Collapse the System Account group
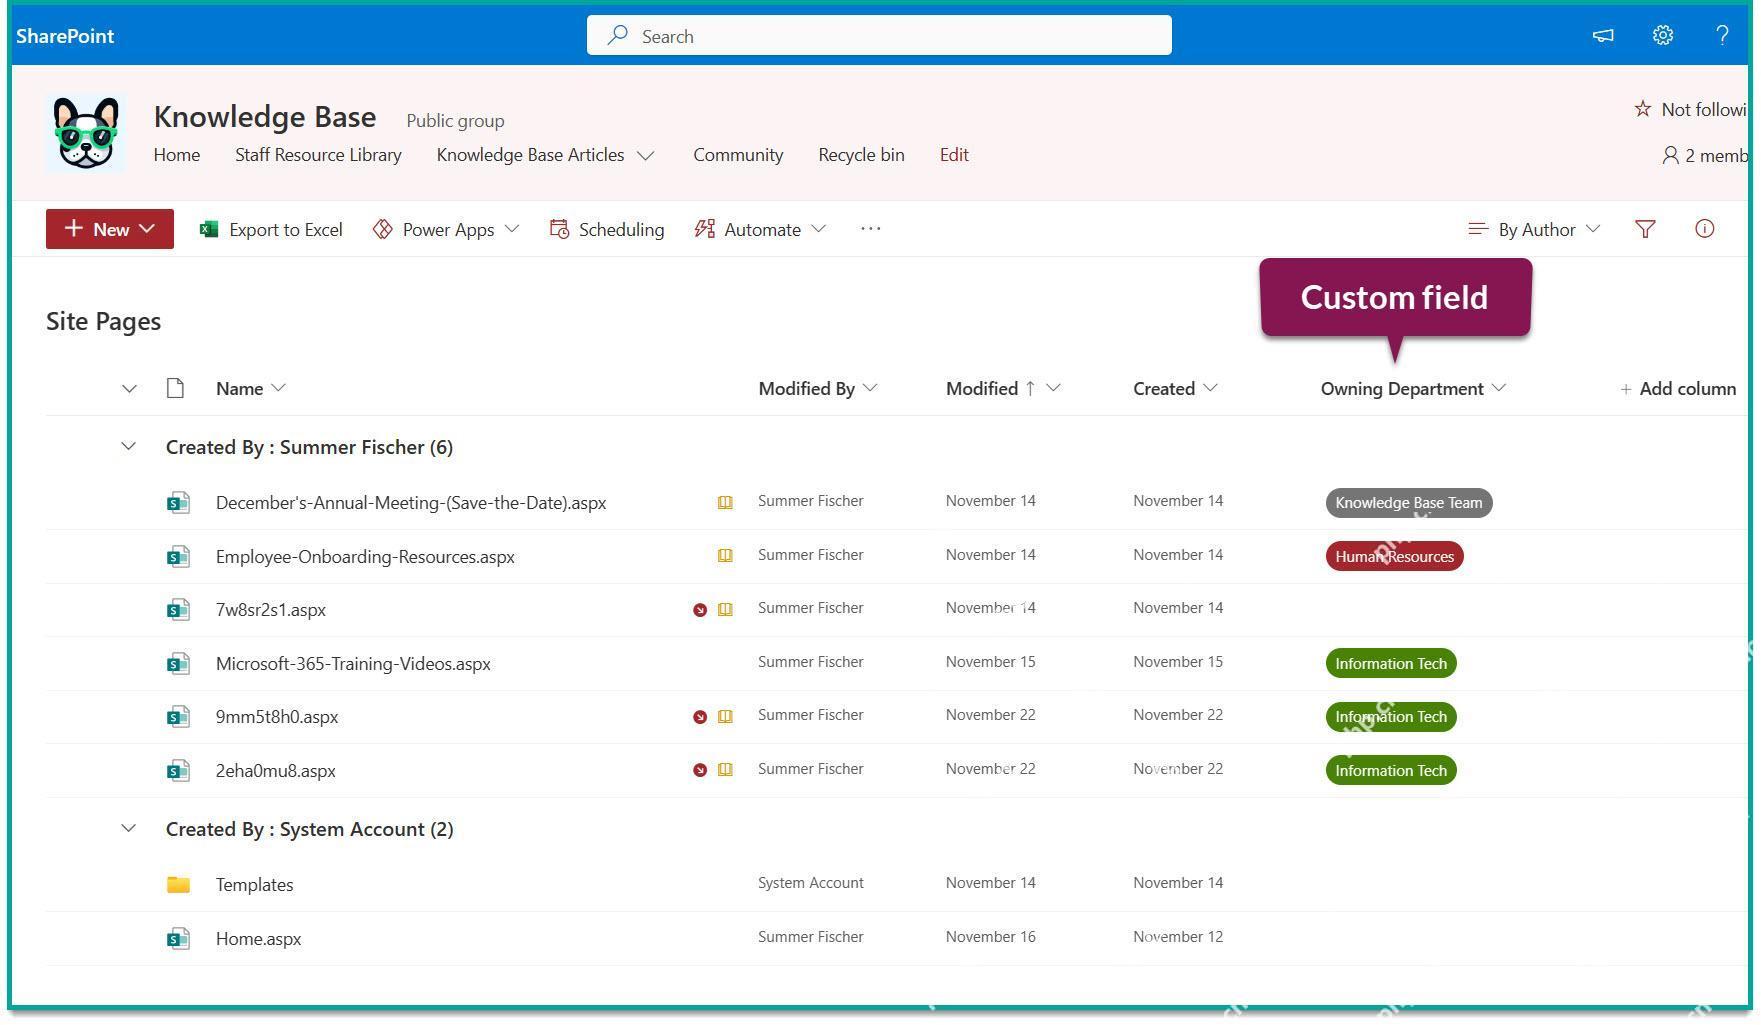The height and width of the screenshot is (1025, 1761). pyautogui.click(x=128, y=829)
